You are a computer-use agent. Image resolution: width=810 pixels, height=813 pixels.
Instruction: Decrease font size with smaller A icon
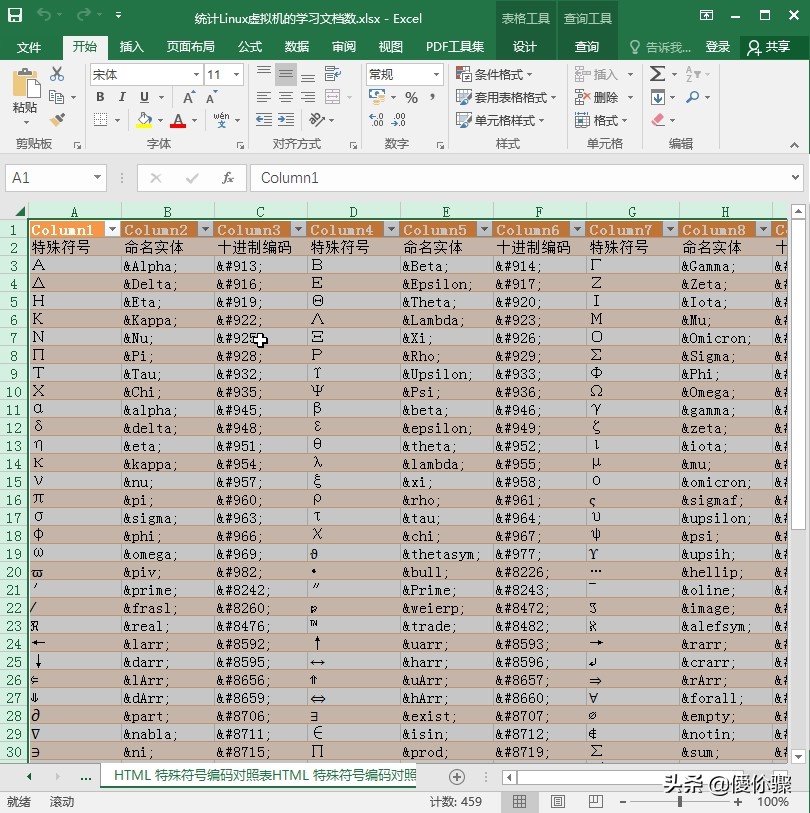click(212, 97)
